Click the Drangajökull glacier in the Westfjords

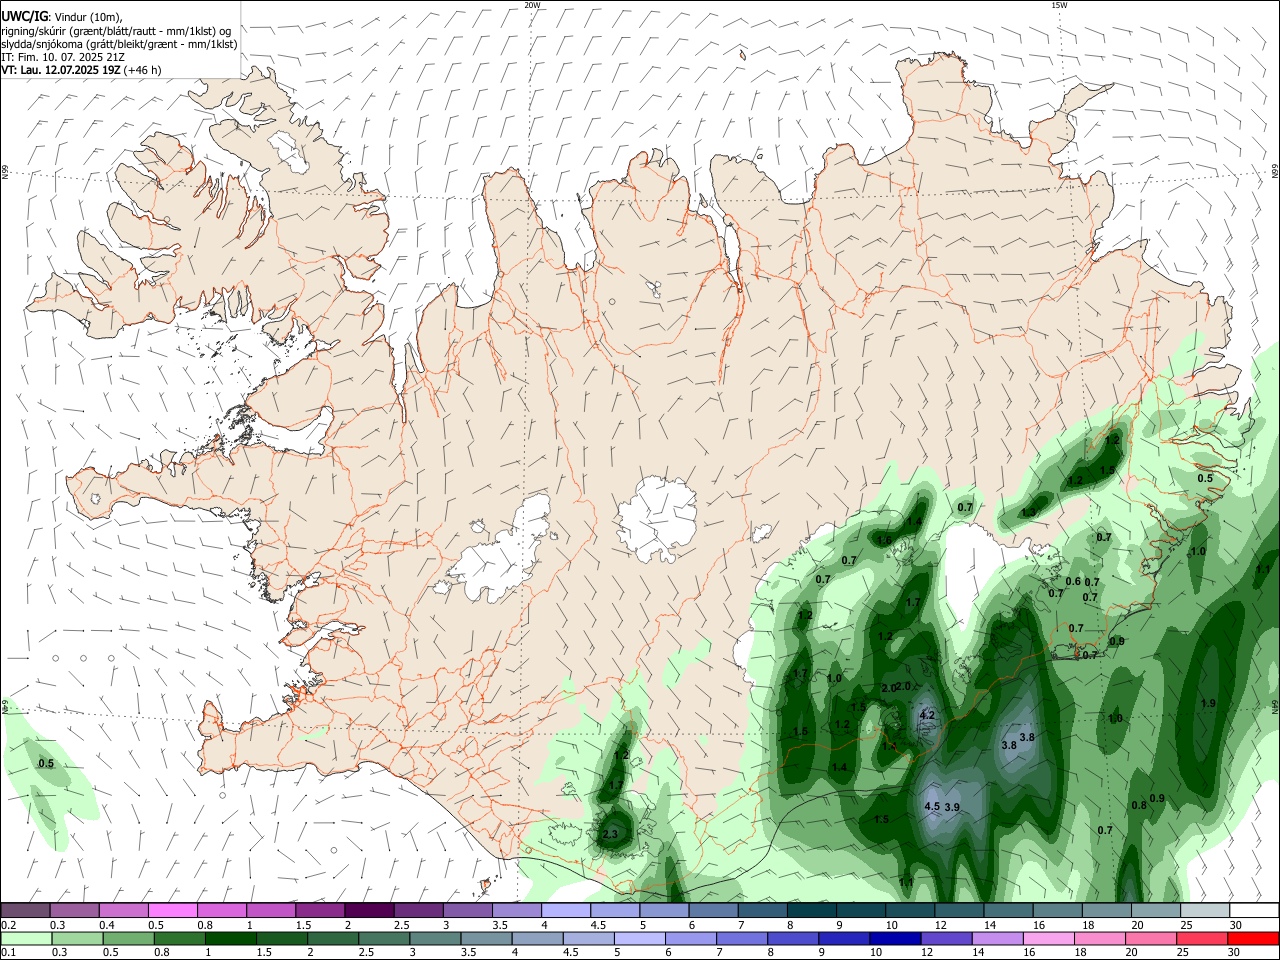[287, 150]
